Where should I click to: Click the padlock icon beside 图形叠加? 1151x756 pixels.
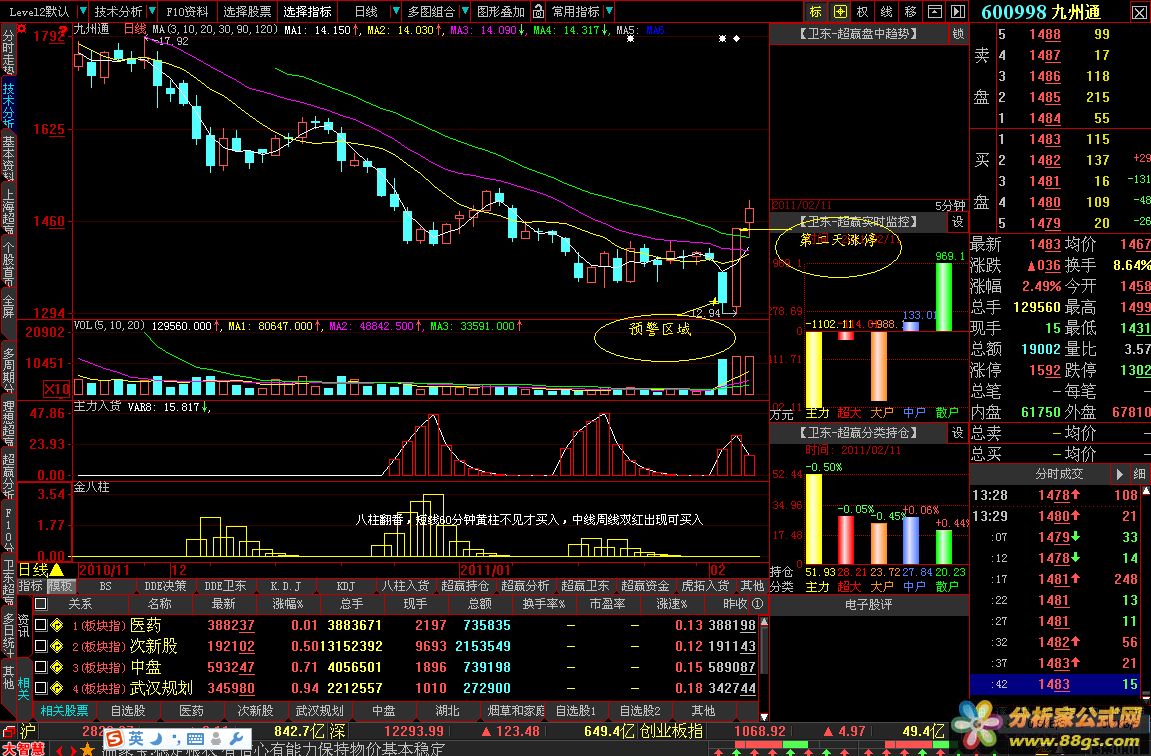(x=539, y=11)
